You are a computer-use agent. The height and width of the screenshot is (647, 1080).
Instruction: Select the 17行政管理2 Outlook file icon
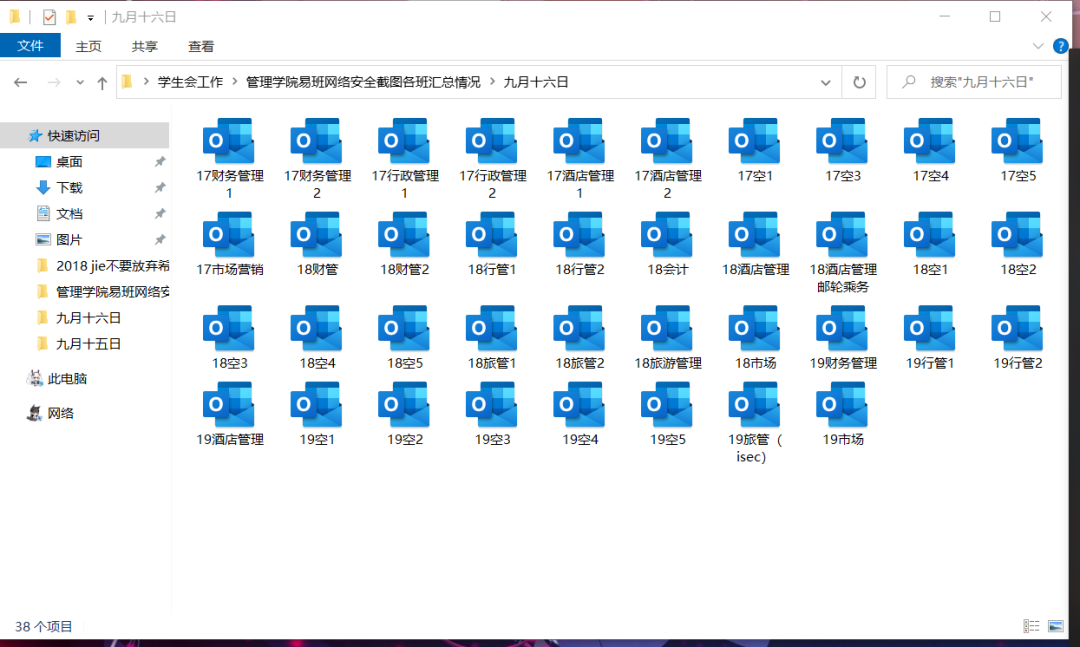492,141
